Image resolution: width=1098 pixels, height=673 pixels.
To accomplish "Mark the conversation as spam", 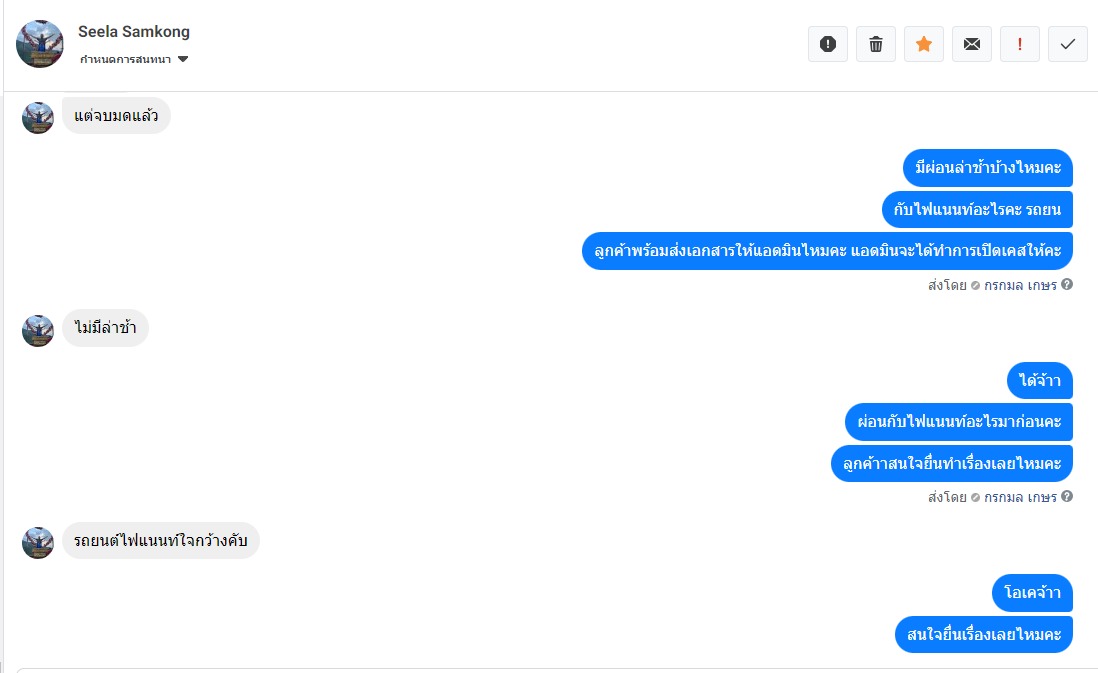I will [x=828, y=44].
